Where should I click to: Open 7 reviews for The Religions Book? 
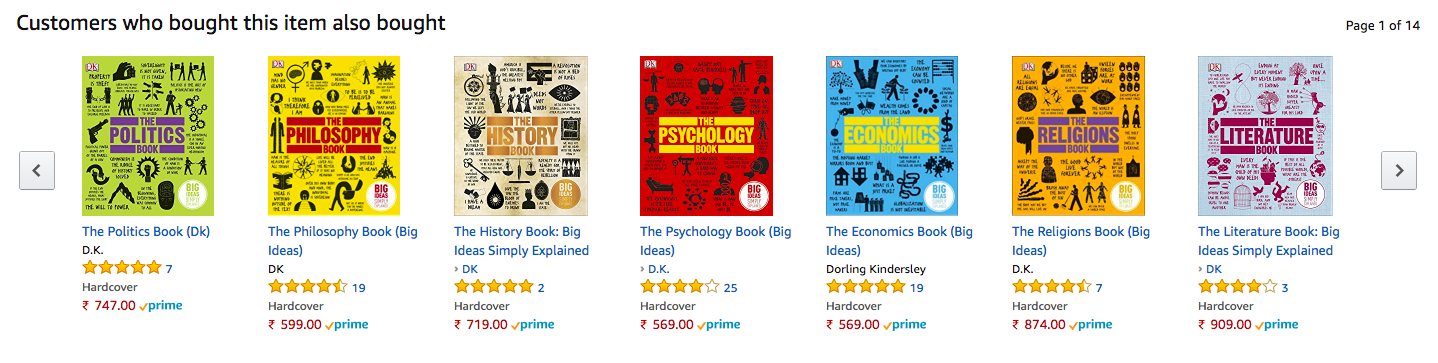(1099, 288)
